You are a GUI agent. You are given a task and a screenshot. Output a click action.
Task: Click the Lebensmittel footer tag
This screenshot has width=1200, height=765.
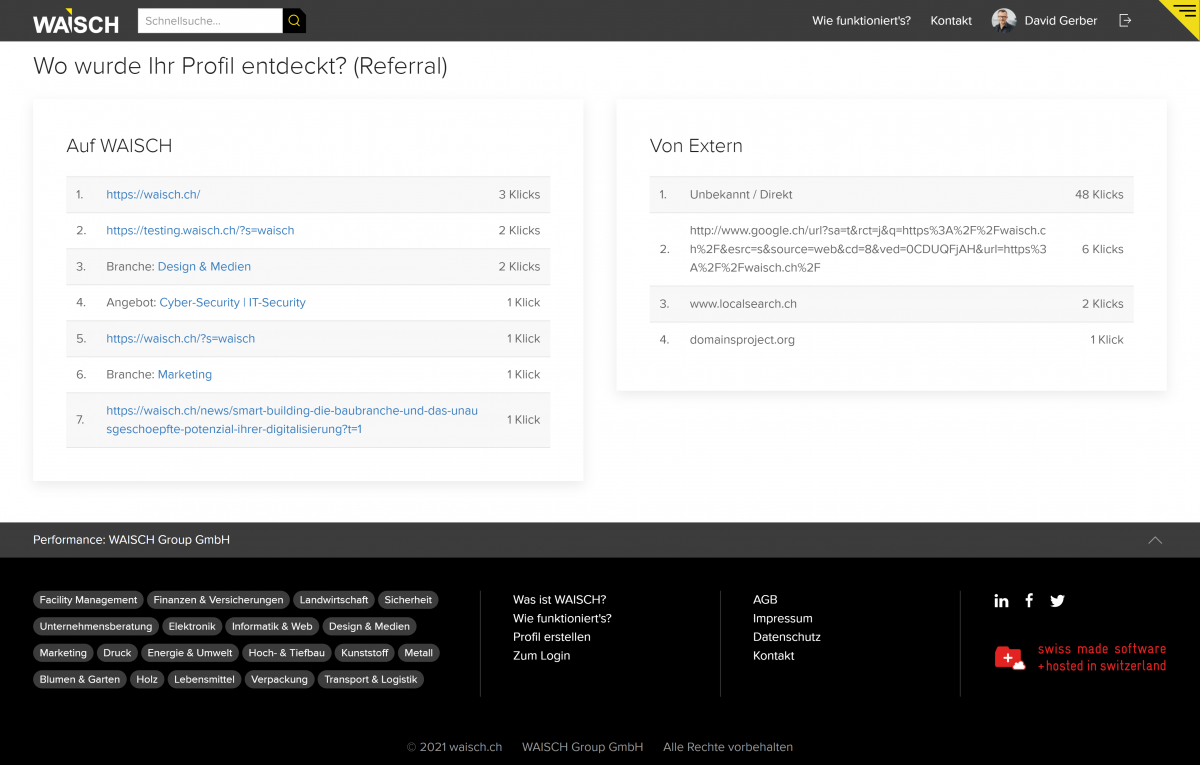[x=204, y=679]
